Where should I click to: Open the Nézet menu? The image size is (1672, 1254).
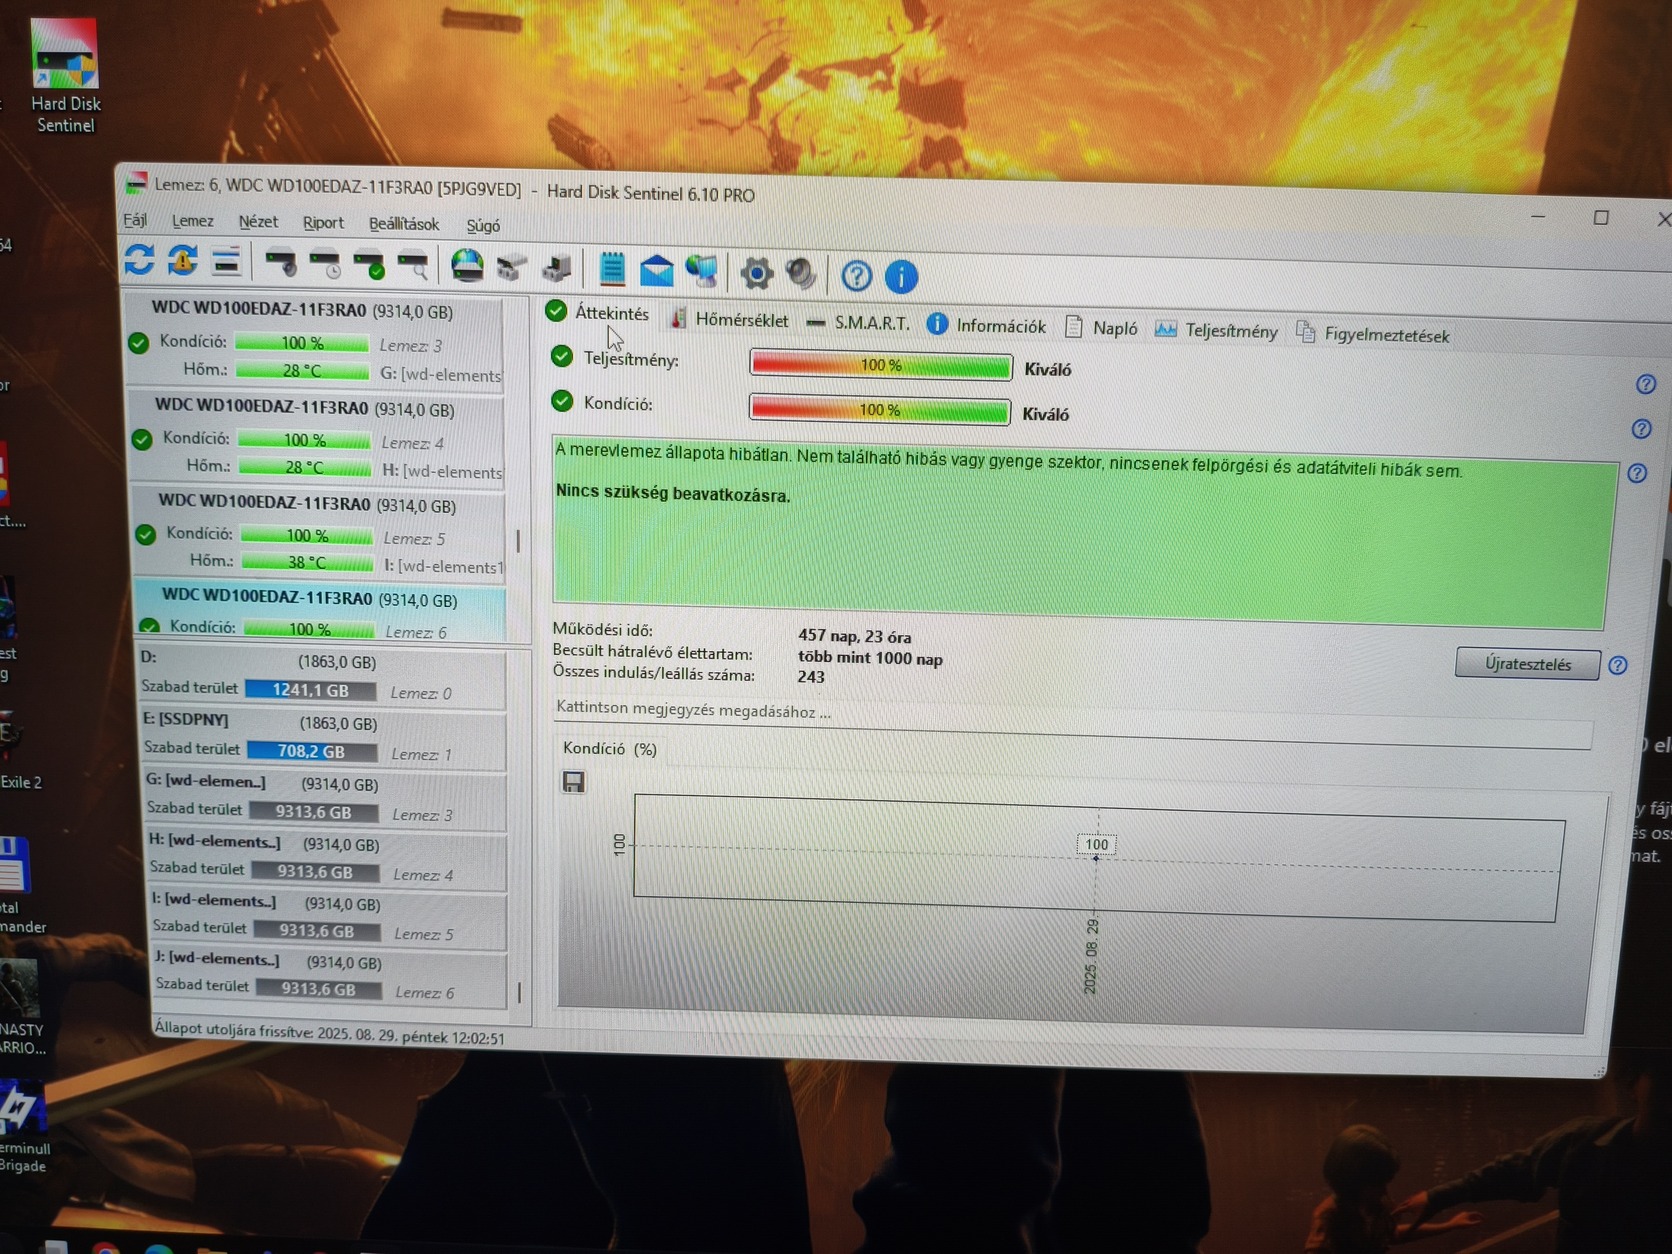coord(258,222)
